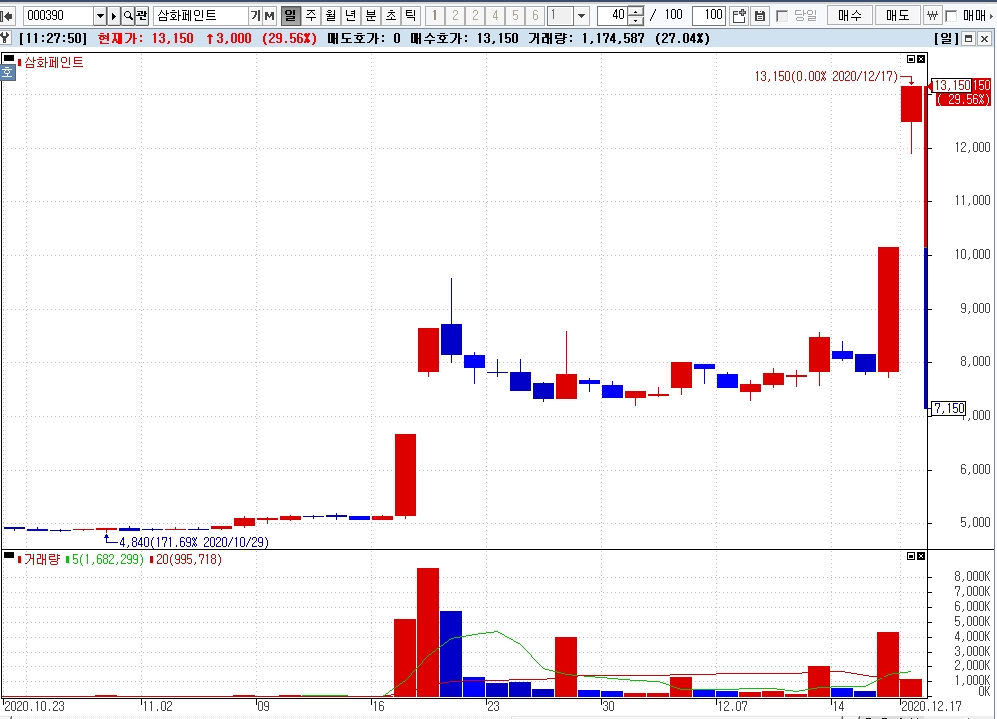
Task: Click the 기 button beside the stock name
Action: click(x=255, y=15)
